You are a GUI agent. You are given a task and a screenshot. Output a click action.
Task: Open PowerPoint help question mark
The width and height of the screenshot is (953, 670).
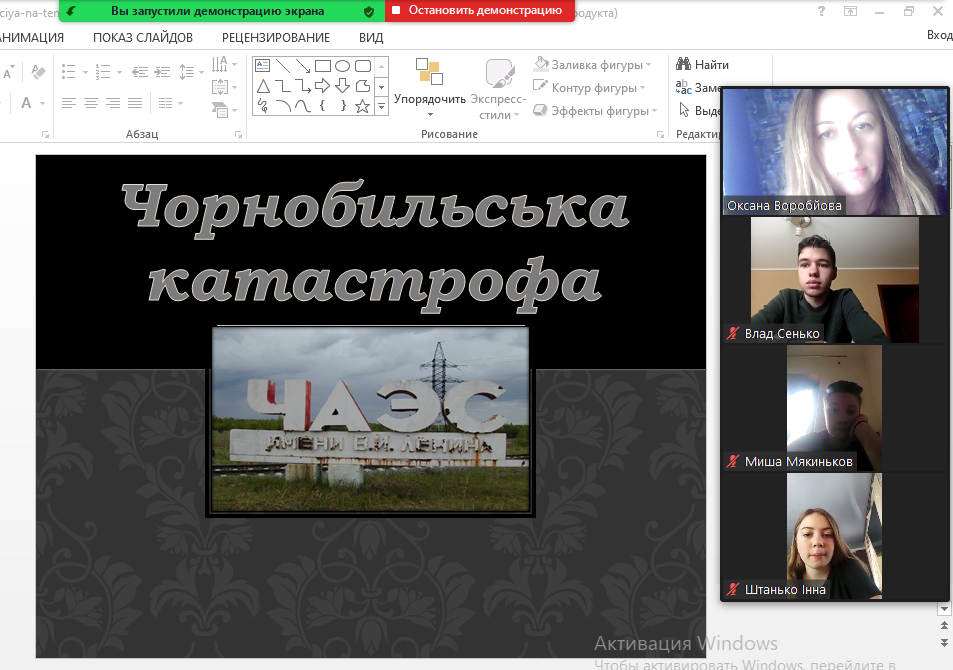(821, 12)
